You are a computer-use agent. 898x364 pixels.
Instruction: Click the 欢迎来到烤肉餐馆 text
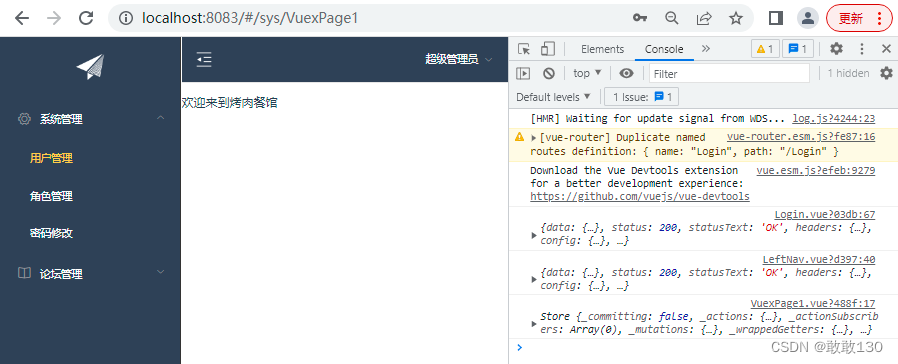click(230, 103)
